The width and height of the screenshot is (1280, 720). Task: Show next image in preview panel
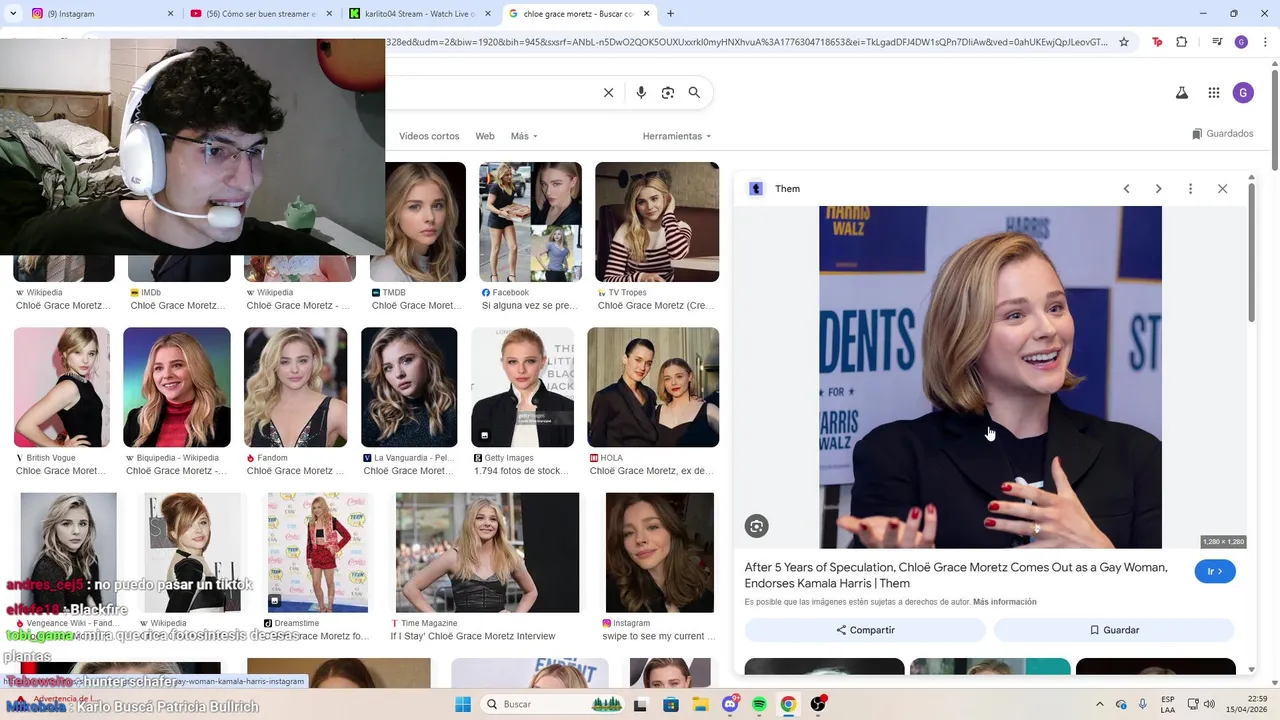[x=1158, y=189]
